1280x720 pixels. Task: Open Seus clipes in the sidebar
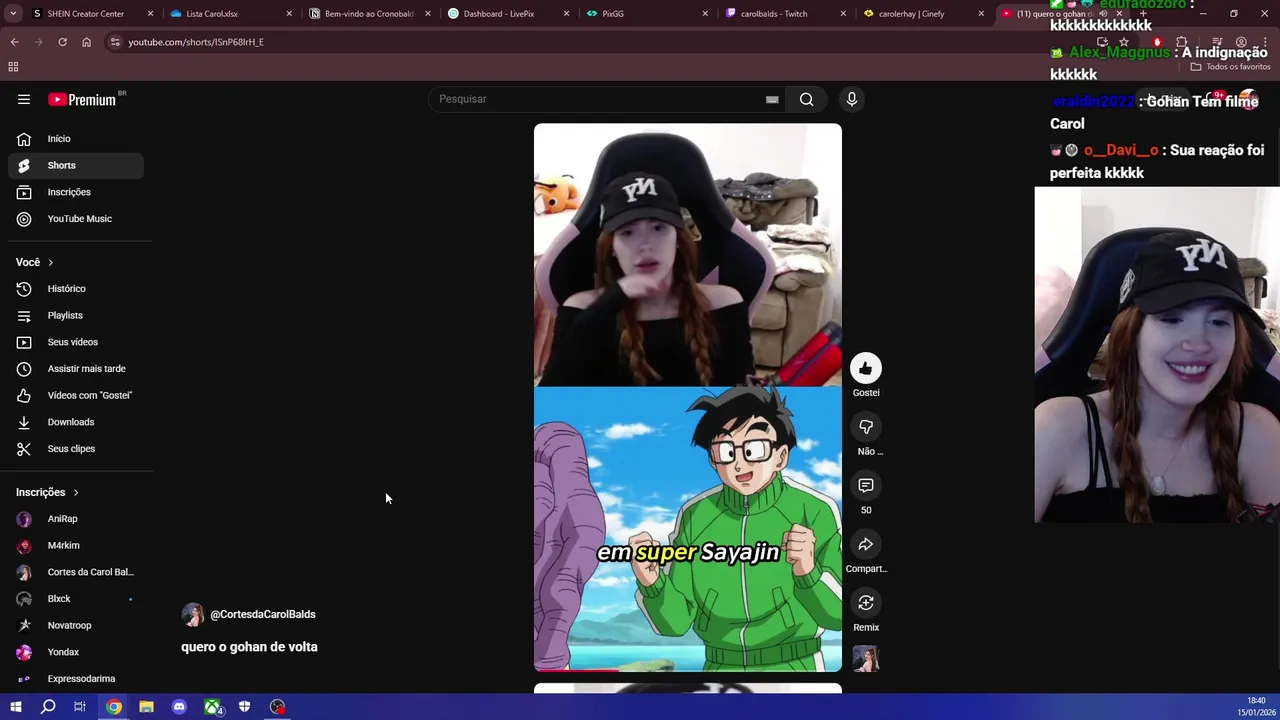coord(76,449)
